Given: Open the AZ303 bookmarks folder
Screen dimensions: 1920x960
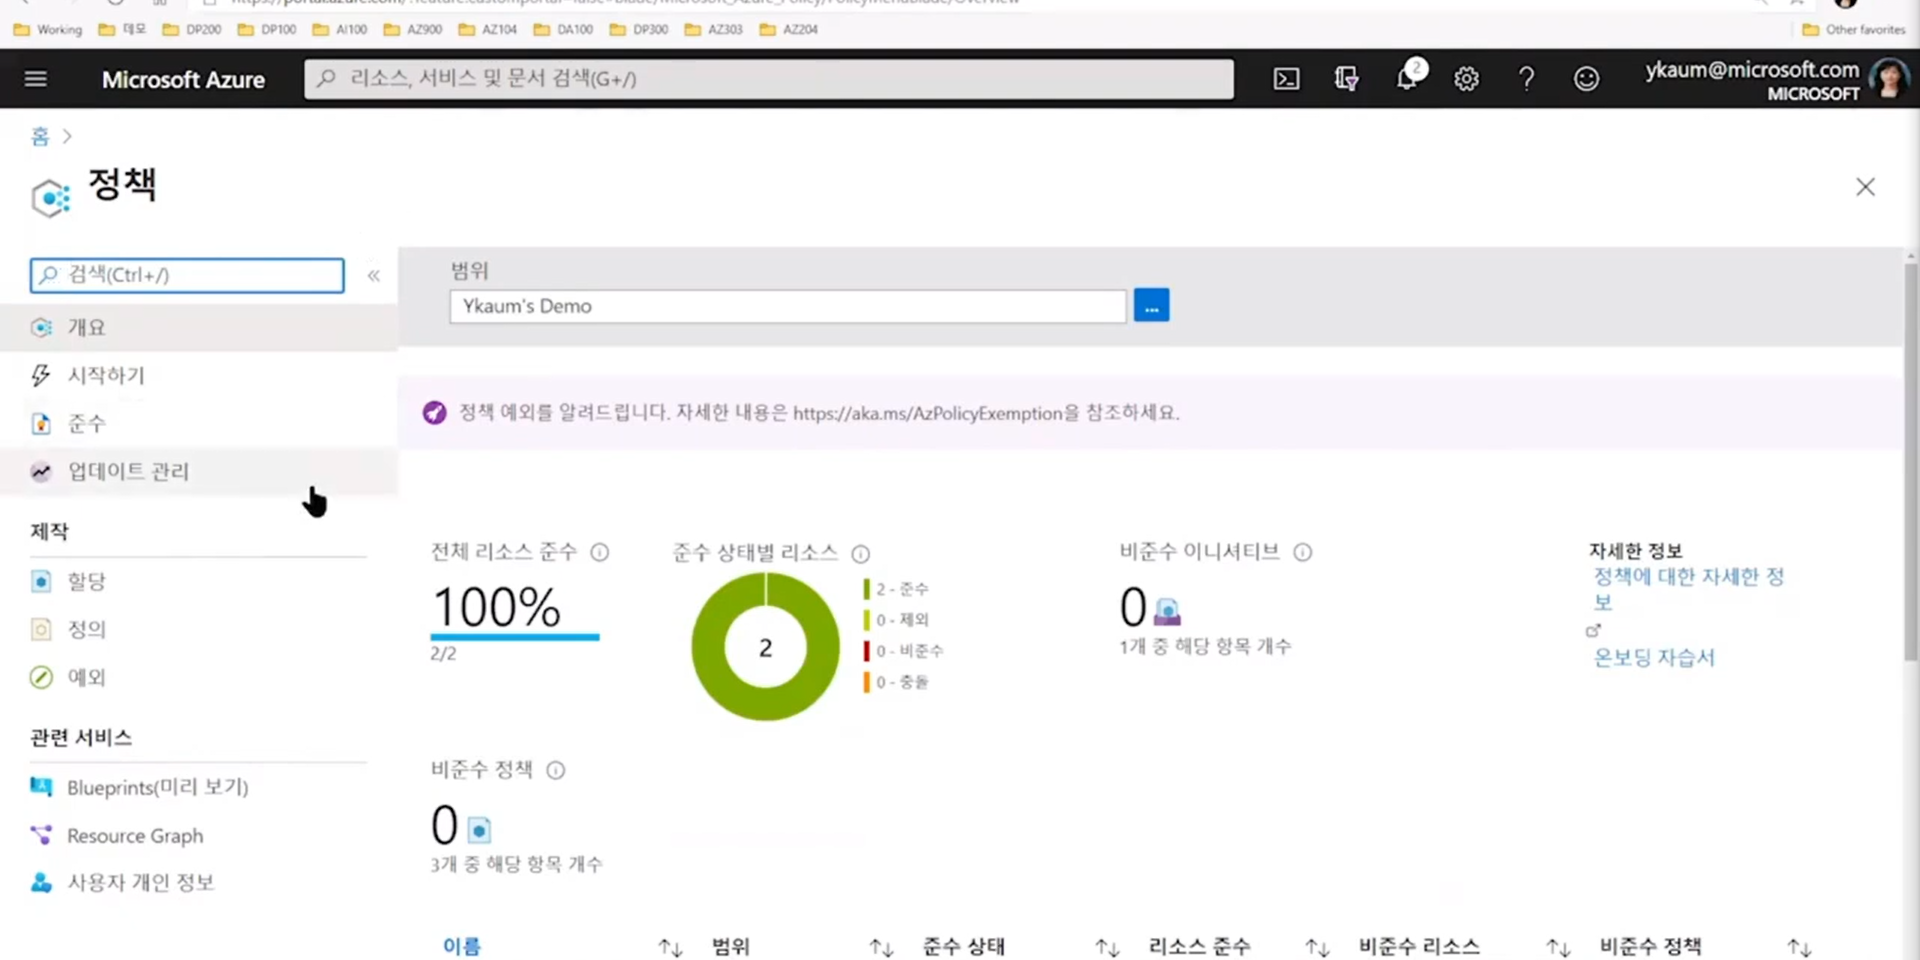Looking at the screenshot, I should pyautogui.click(x=714, y=29).
